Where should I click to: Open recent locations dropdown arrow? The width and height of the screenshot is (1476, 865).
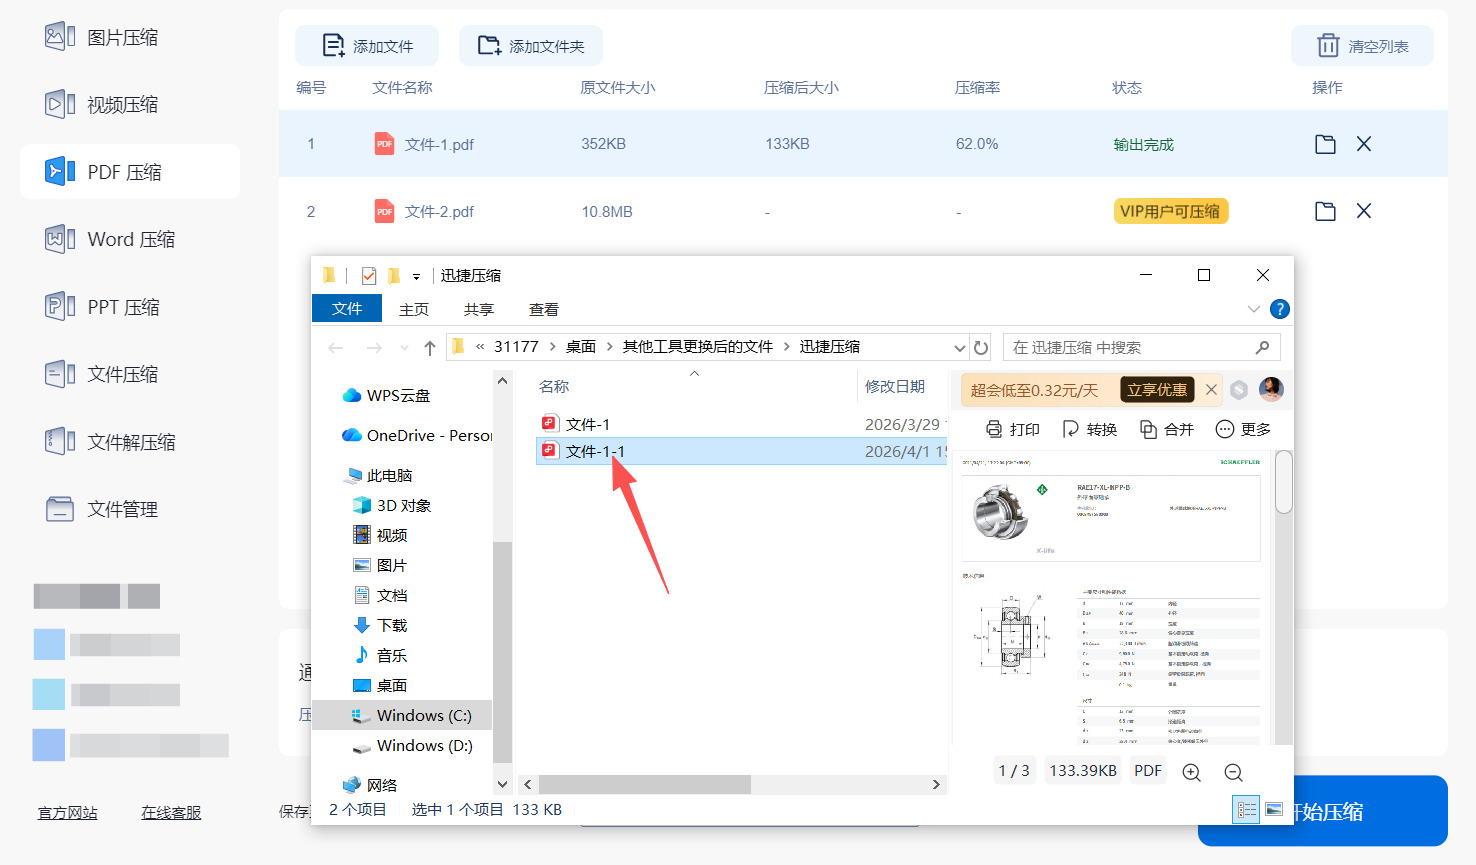coord(404,348)
